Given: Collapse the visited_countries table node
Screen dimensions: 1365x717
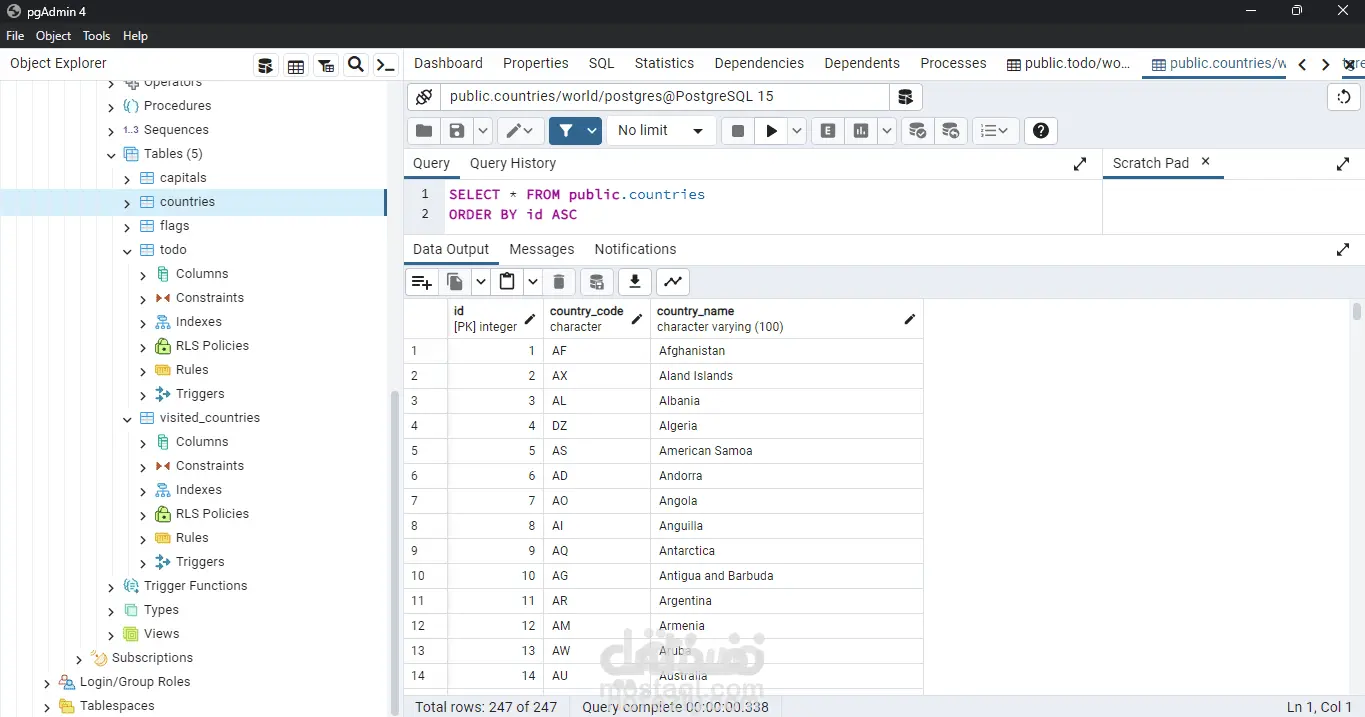Looking at the screenshot, I should pos(127,419).
